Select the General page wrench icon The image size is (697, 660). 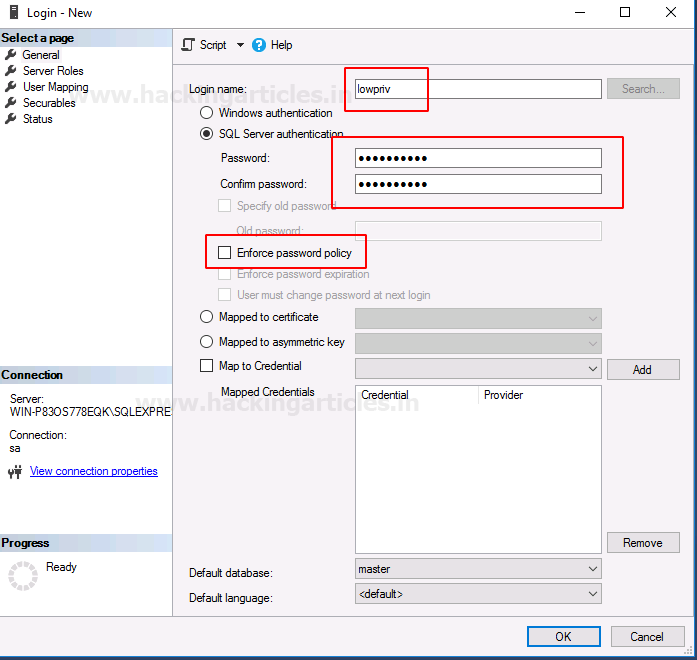coord(11,55)
